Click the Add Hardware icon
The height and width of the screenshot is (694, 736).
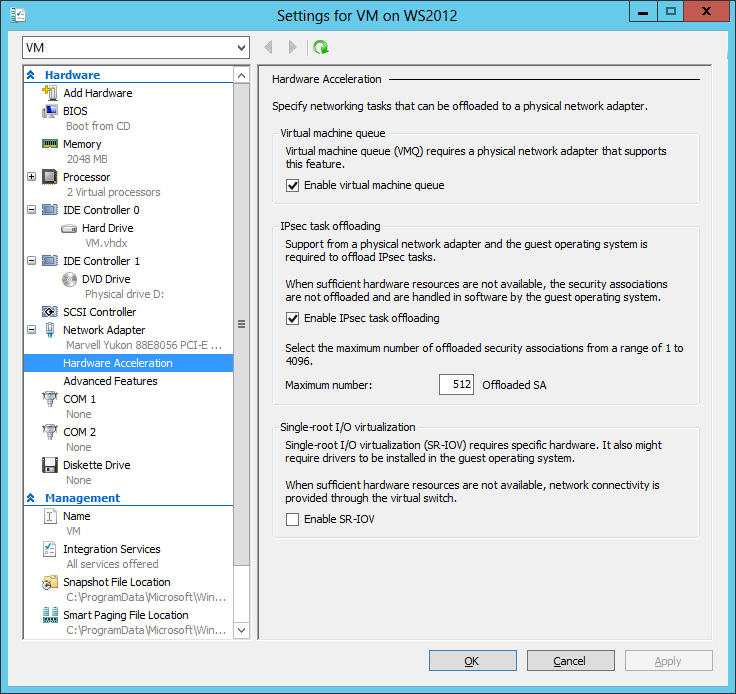tap(50, 93)
